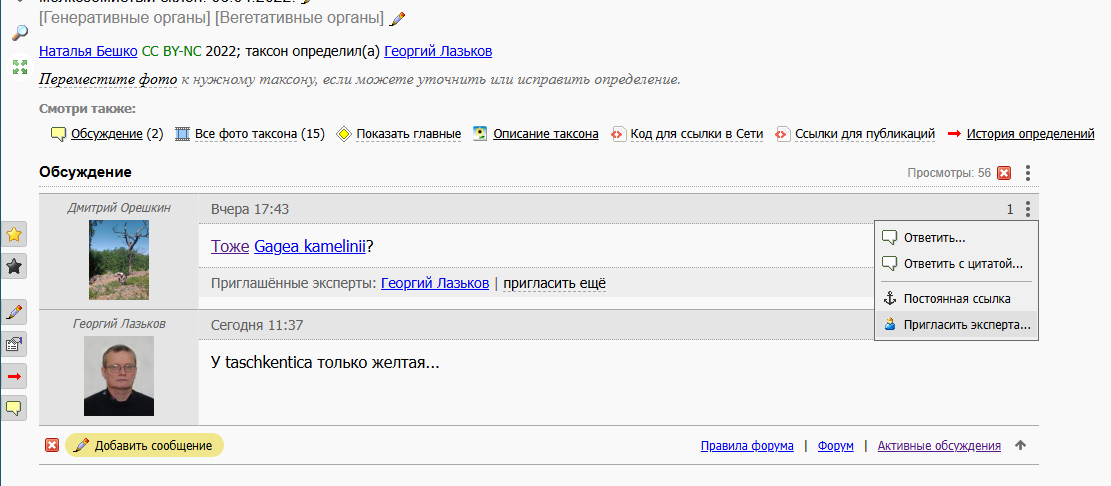Click the red arrow sidebar icon
Image resolution: width=1111 pixels, height=486 pixels.
click(x=15, y=376)
